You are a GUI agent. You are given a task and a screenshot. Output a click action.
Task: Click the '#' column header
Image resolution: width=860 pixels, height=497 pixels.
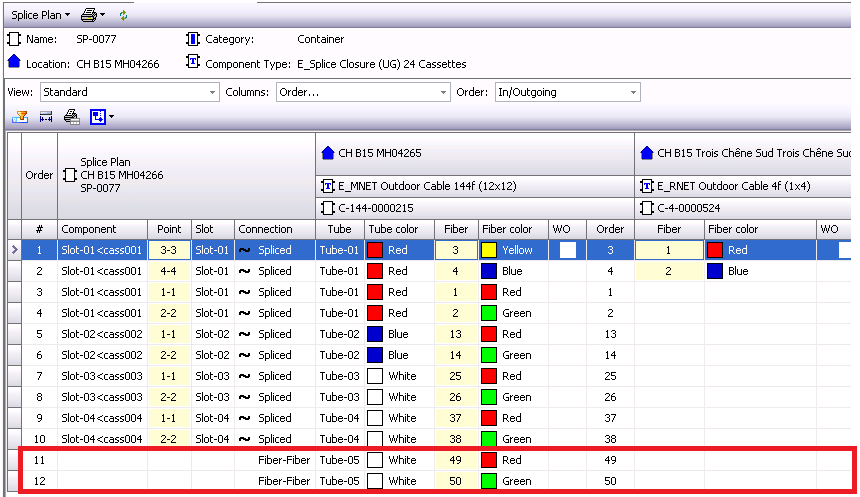[x=39, y=229]
